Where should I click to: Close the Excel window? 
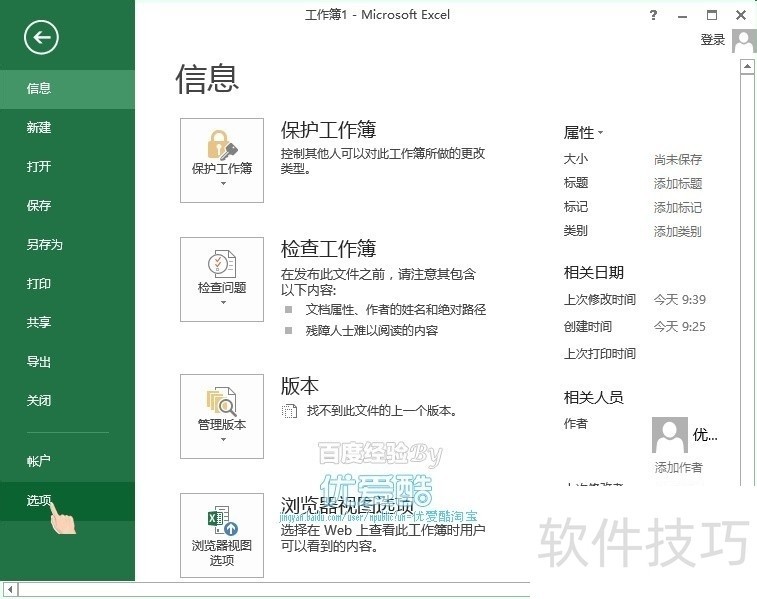[x=741, y=15]
